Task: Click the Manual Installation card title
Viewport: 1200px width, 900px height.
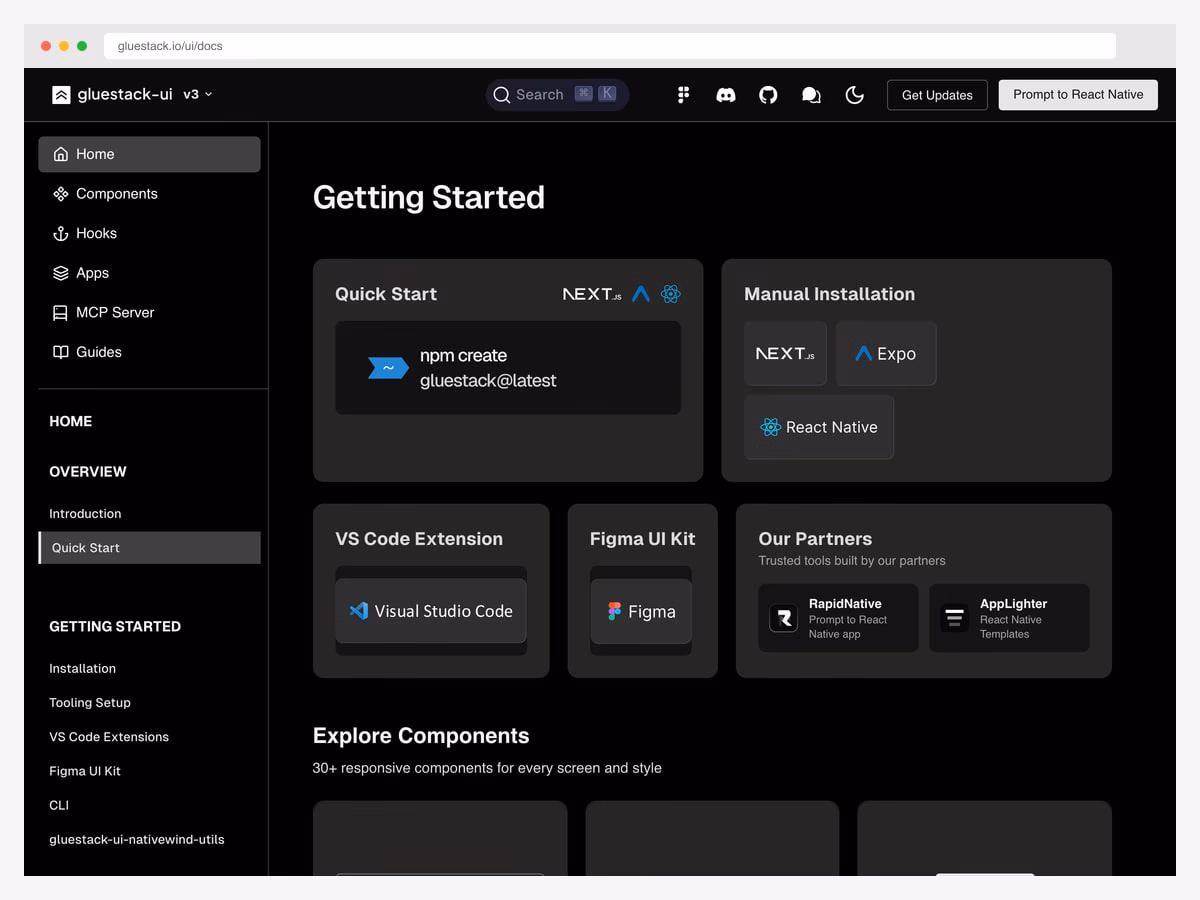Action: point(829,294)
